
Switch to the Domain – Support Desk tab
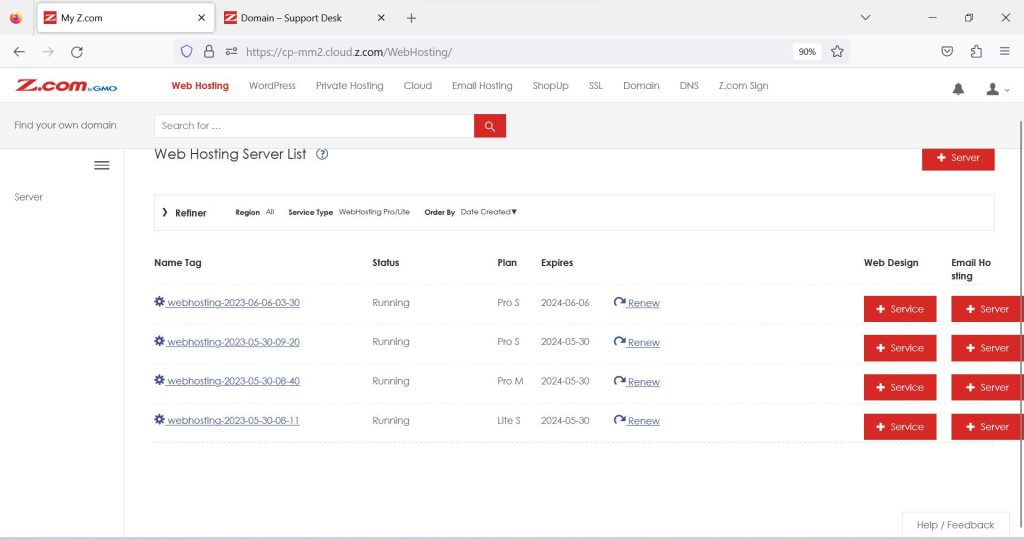coord(304,18)
